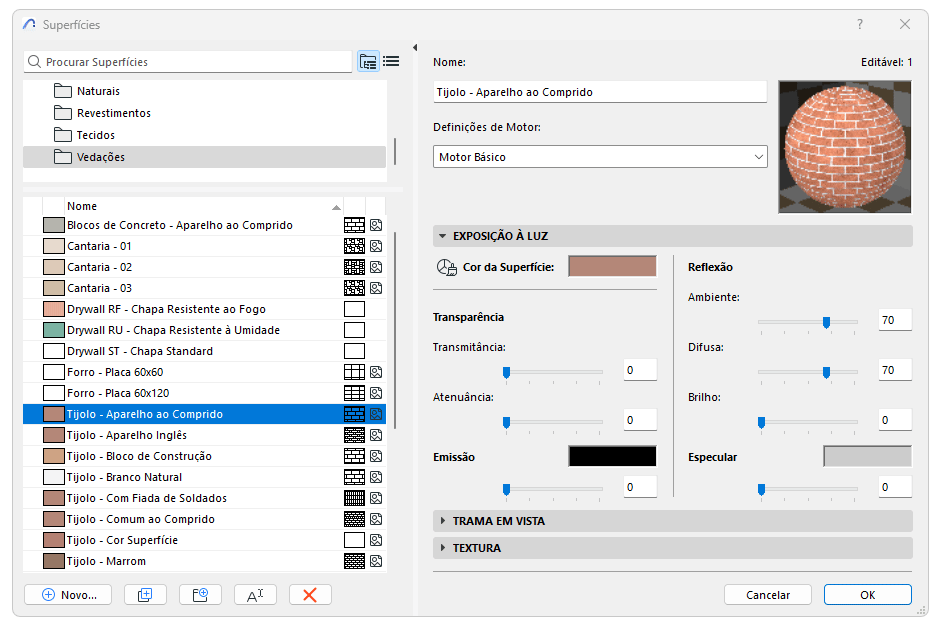Click the help question mark icon
Screen dimensions: 940x629
point(860,24)
